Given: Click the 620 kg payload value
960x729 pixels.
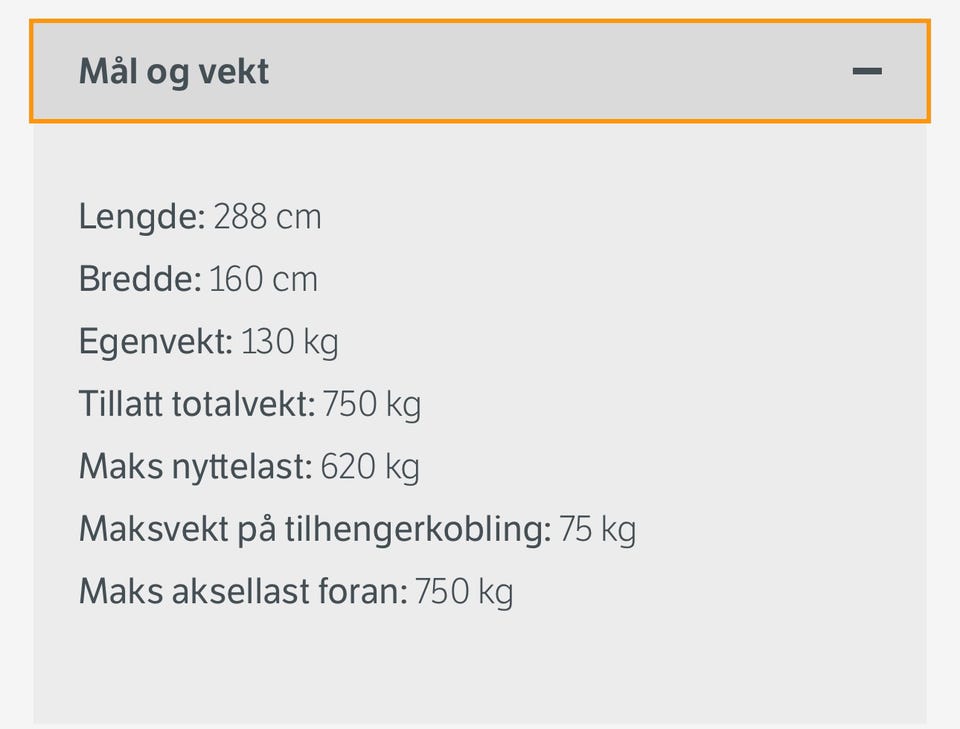Looking at the screenshot, I should 370,468.
